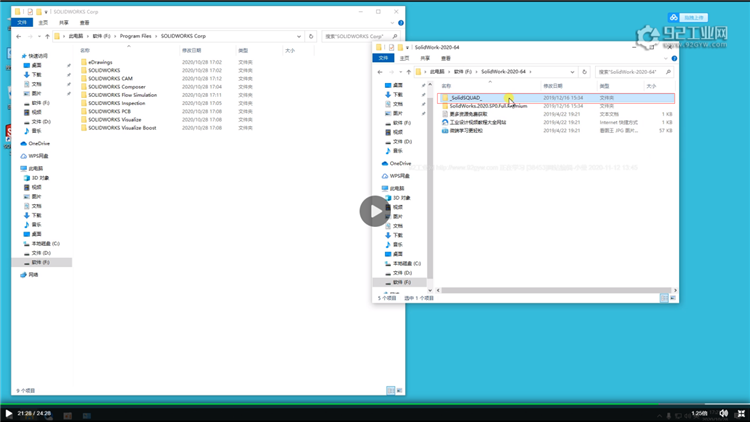
Task: Open 文件 menu in SOLIDWORKS Corp window
Action: pyautogui.click(x=22, y=22)
